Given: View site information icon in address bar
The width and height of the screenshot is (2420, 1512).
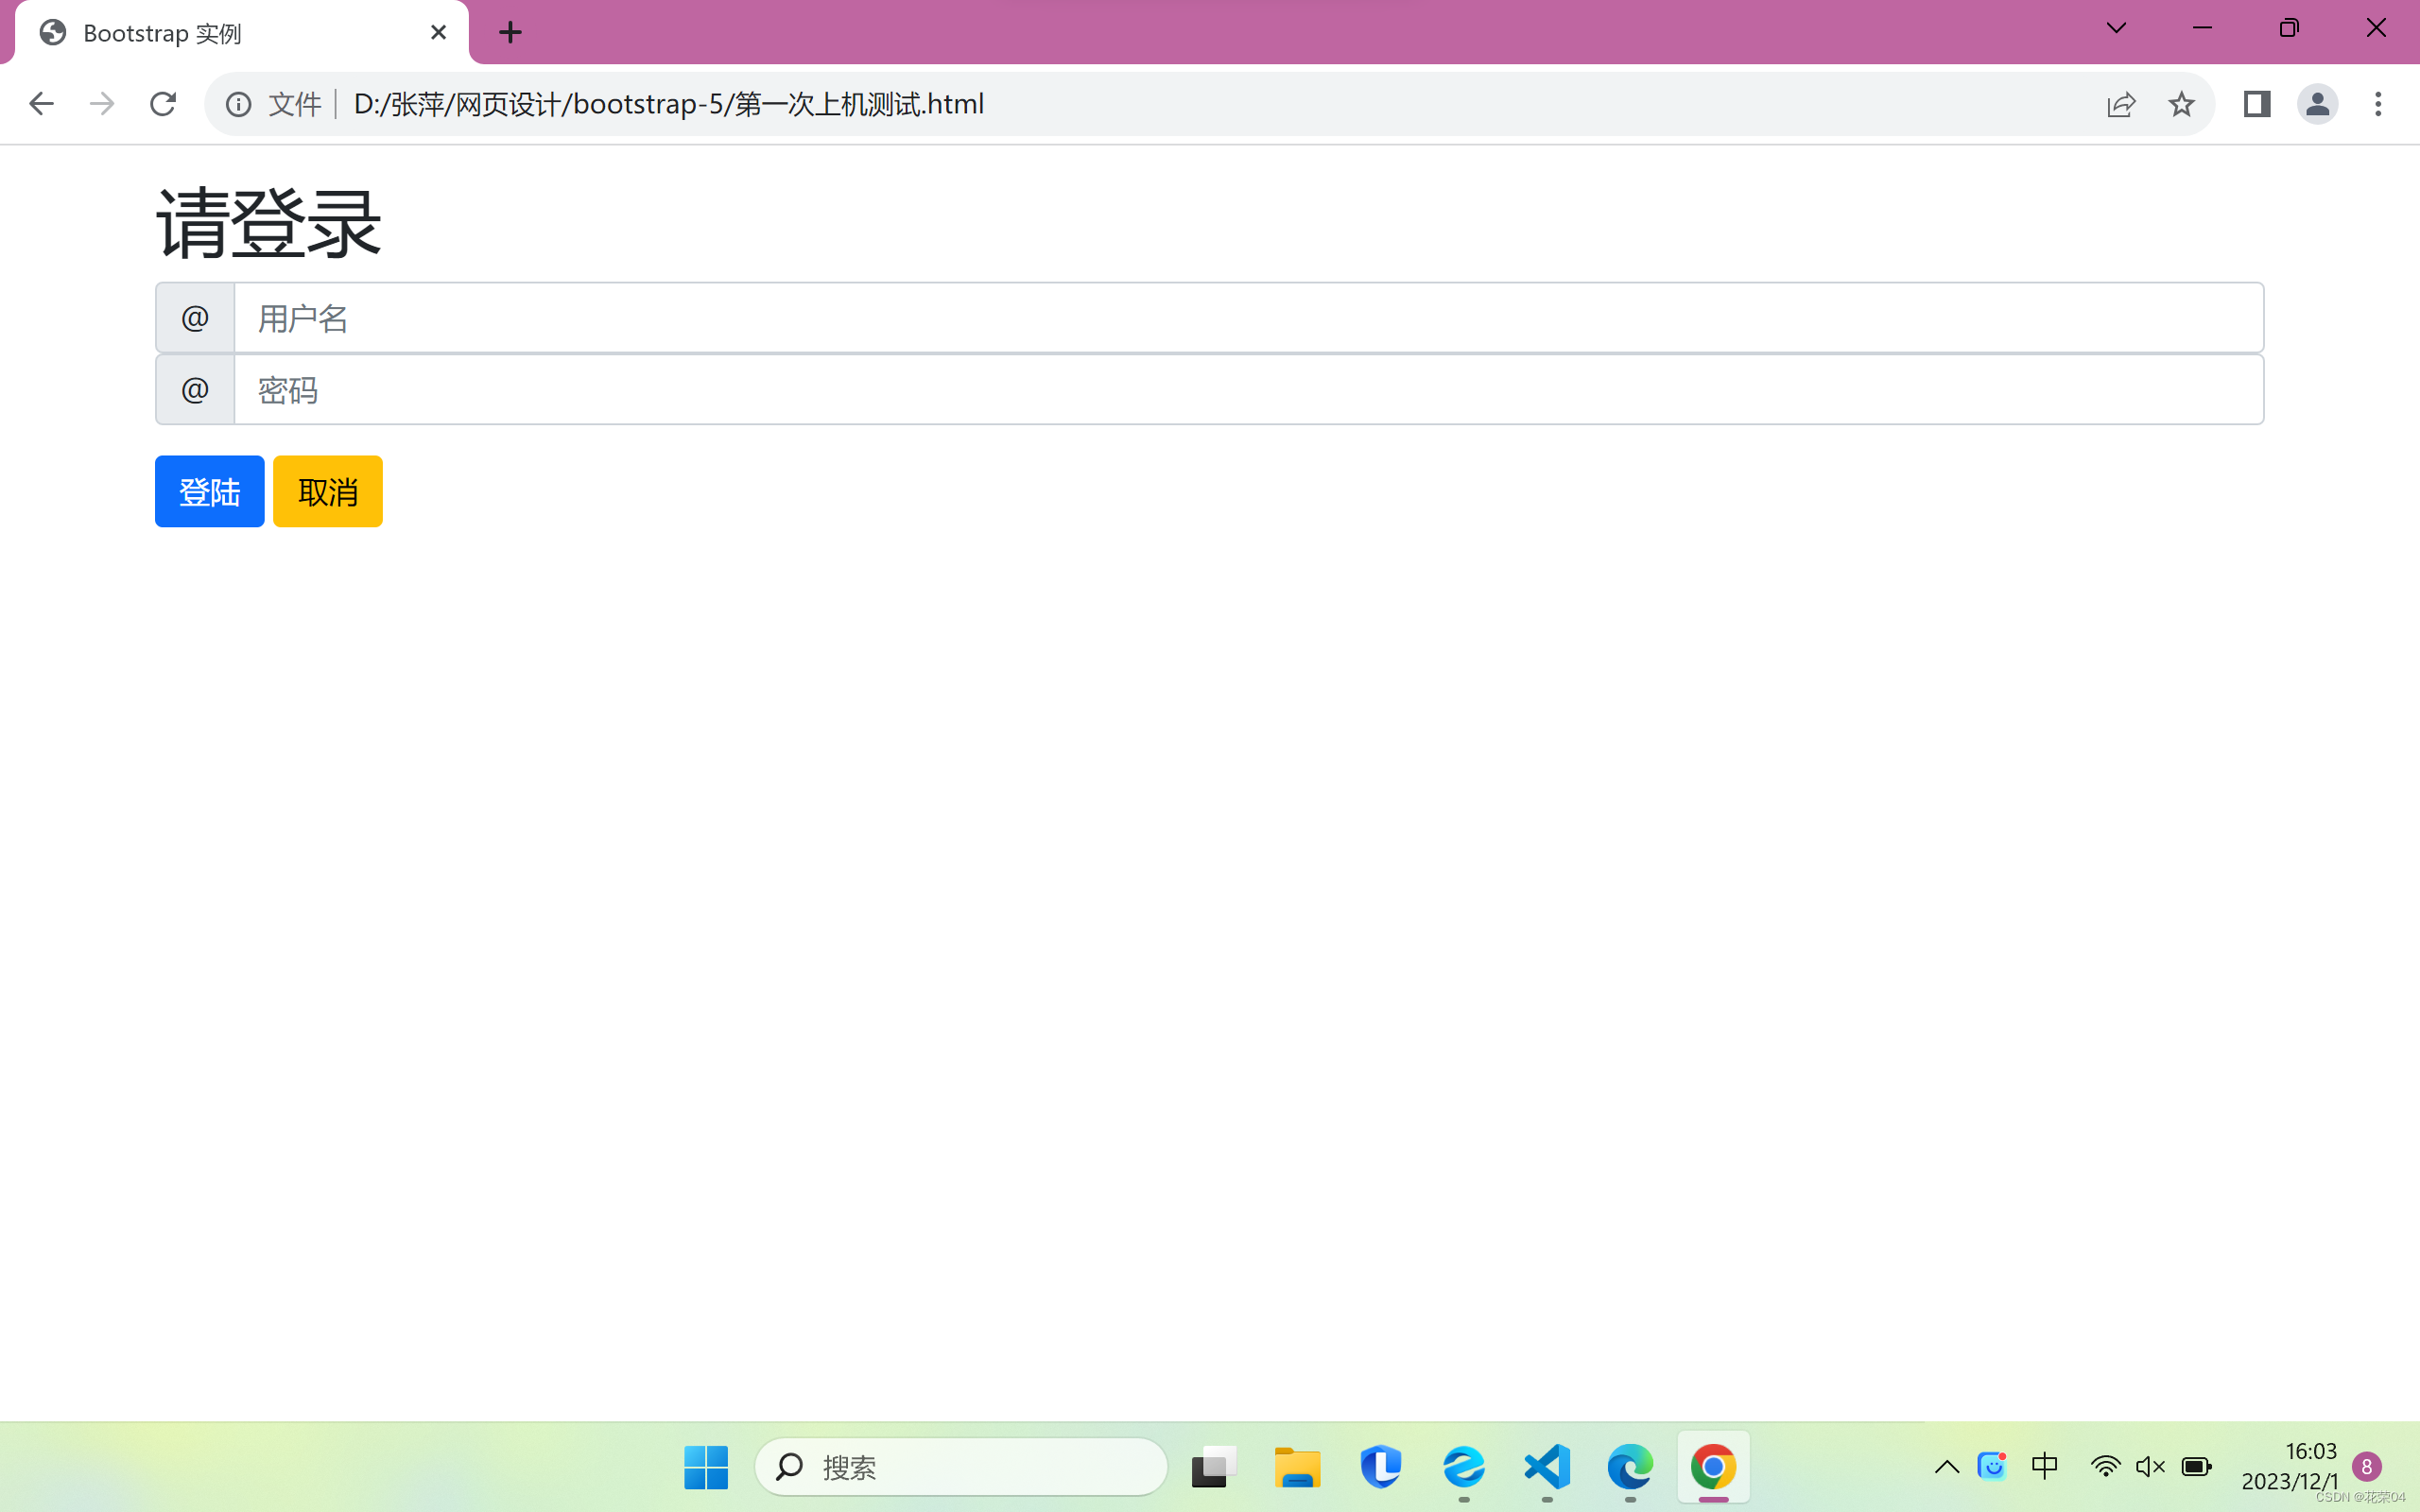Looking at the screenshot, I should coord(238,104).
